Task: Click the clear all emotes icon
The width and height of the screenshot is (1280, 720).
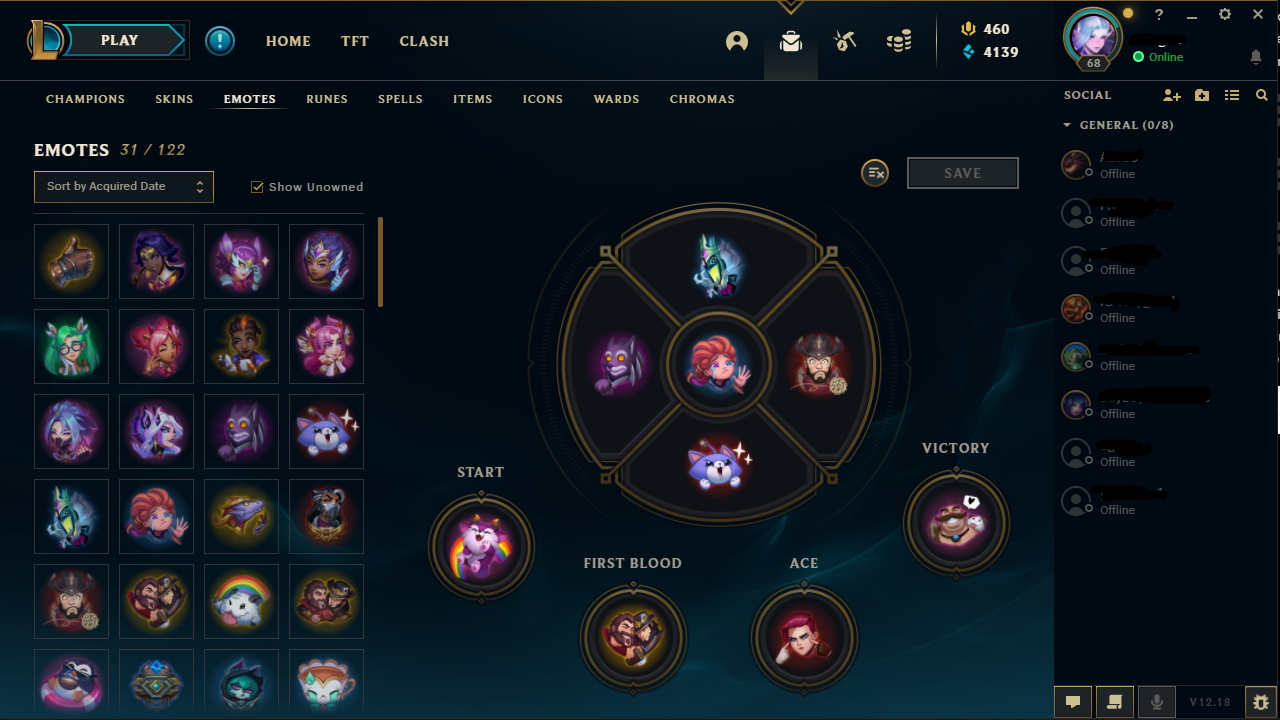Action: (x=875, y=173)
